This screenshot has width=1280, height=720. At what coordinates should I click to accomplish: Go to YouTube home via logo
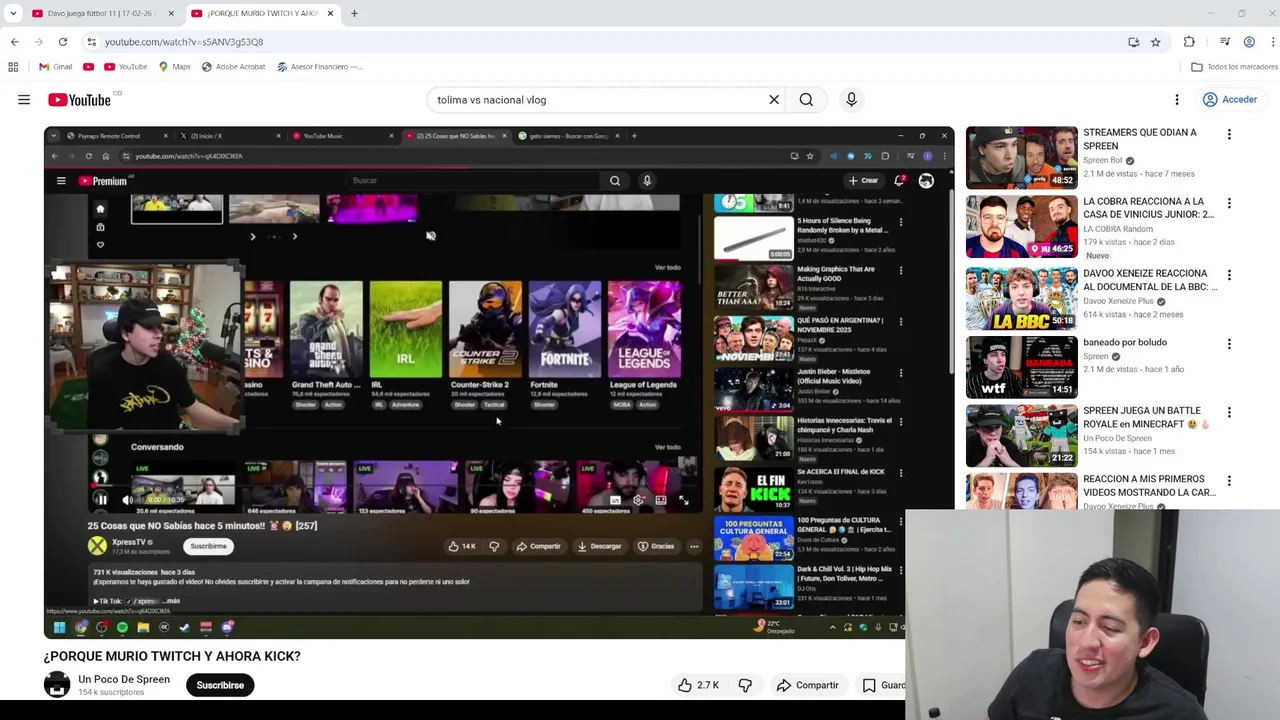tap(79, 100)
